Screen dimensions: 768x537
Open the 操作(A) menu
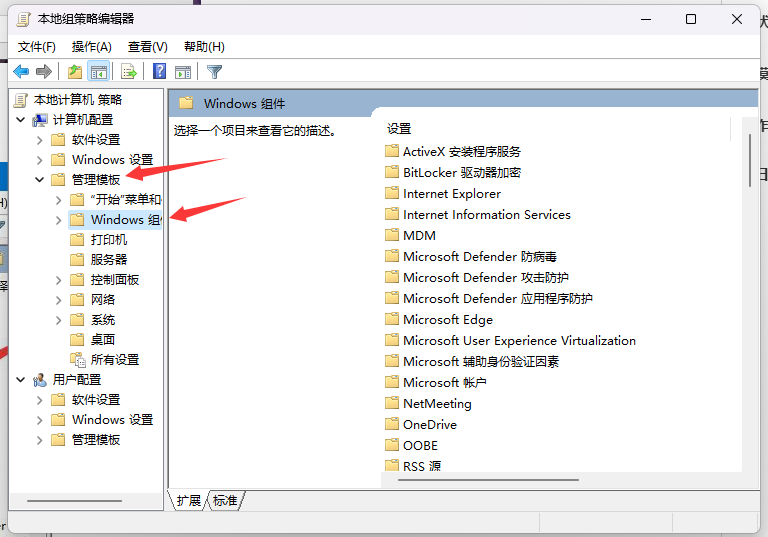tap(92, 47)
